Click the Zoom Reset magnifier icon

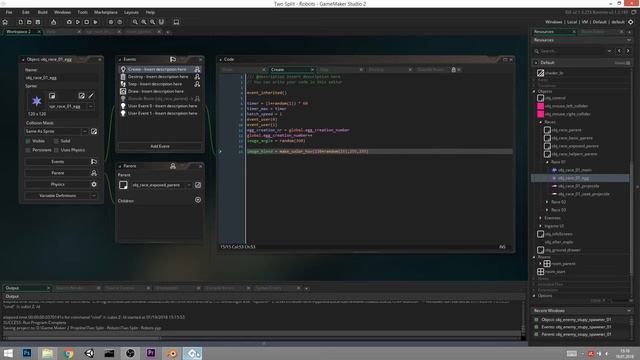[x=144, y=22]
